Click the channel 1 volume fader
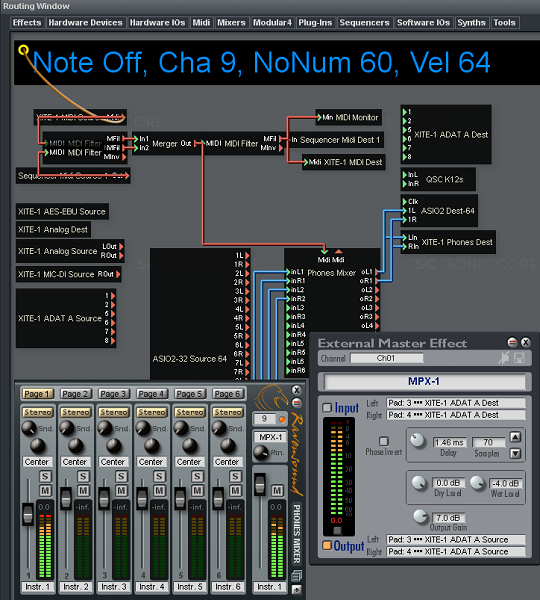This screenshot has height=600, width=540. pos(28,515)
